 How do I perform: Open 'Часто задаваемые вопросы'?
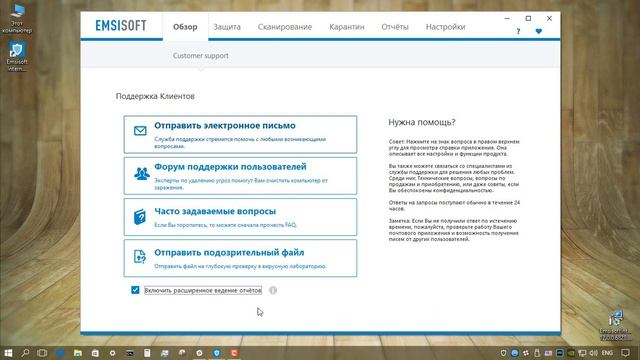[x=240, y=217]
